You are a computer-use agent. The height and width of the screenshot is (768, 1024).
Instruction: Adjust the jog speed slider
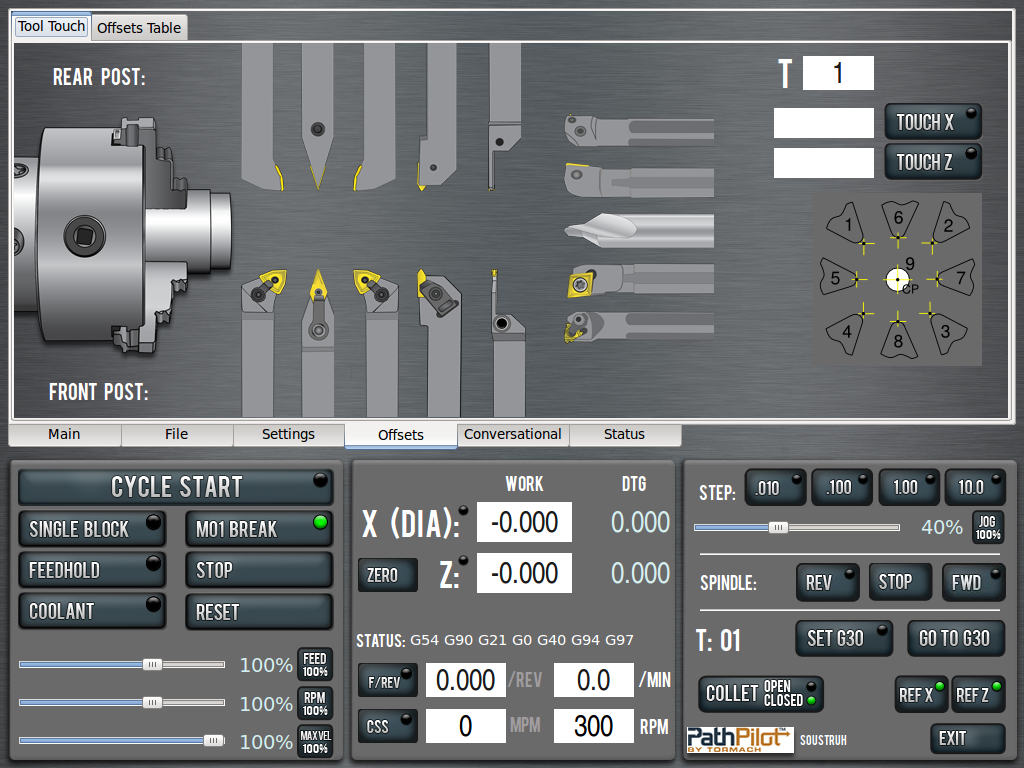click(x=778, y=527)
